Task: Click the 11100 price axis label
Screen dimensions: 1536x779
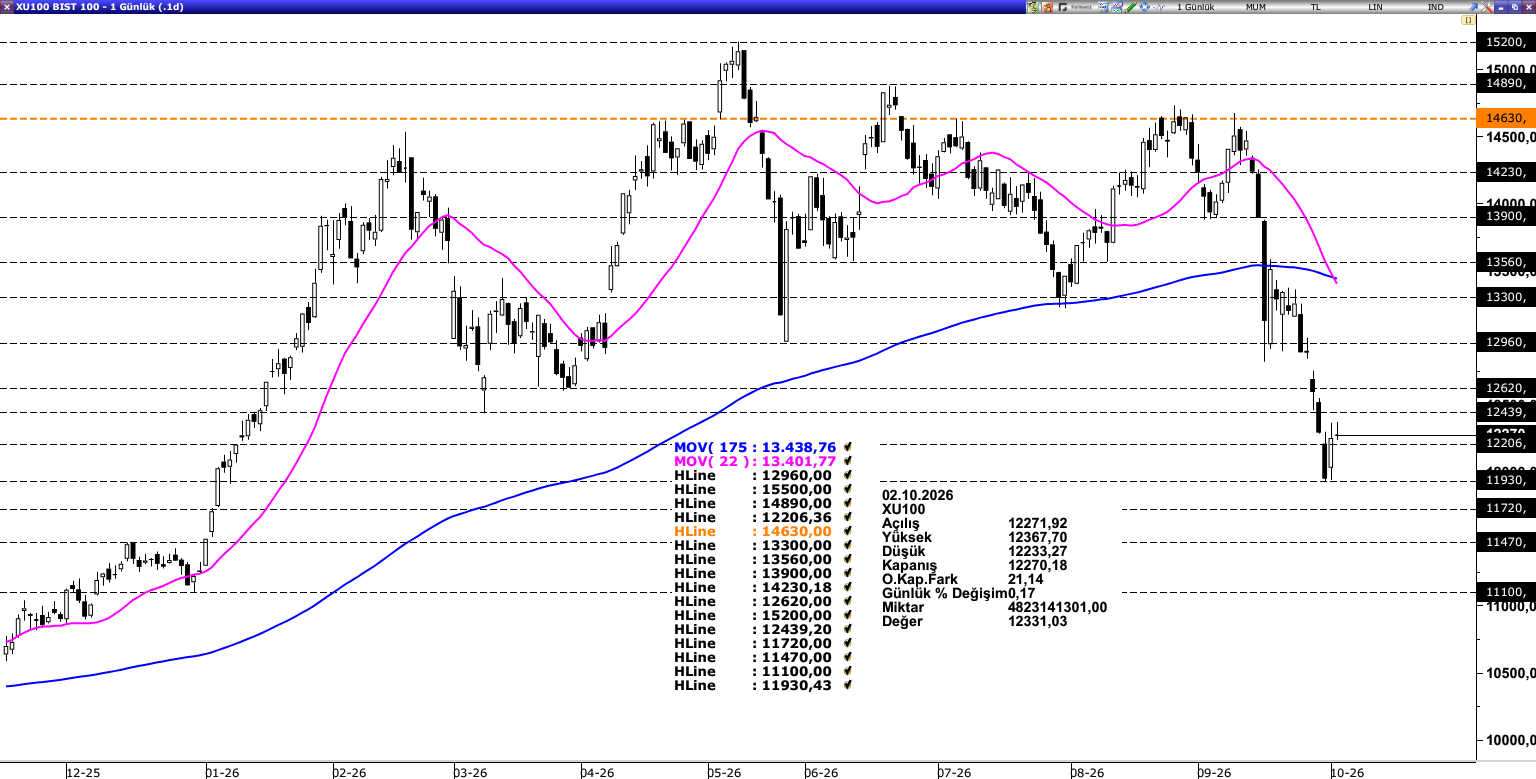Action: [1505, 592]
